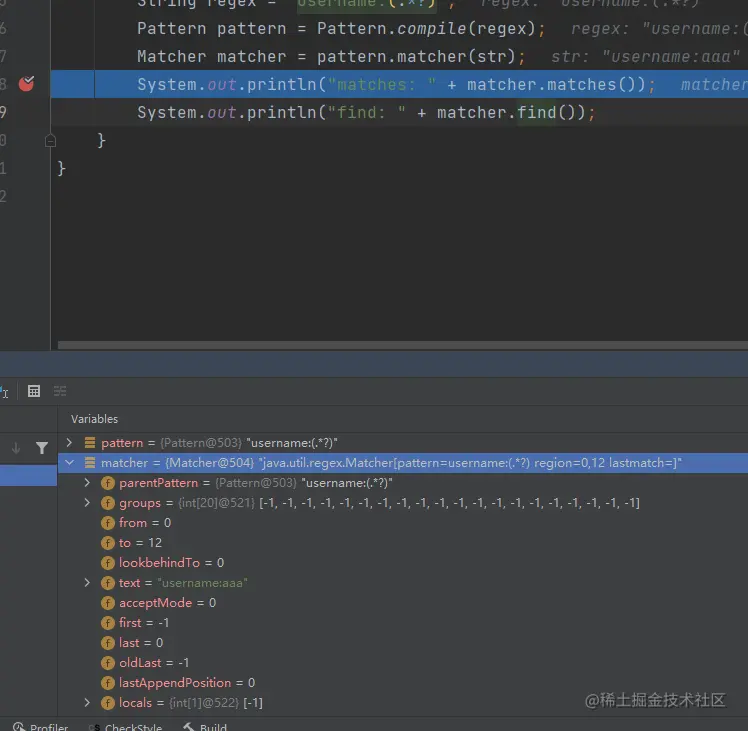Click the editor horizontal scrollbar
The width and height of the screenshot is (748, 731).
click(x=403, y=345)
